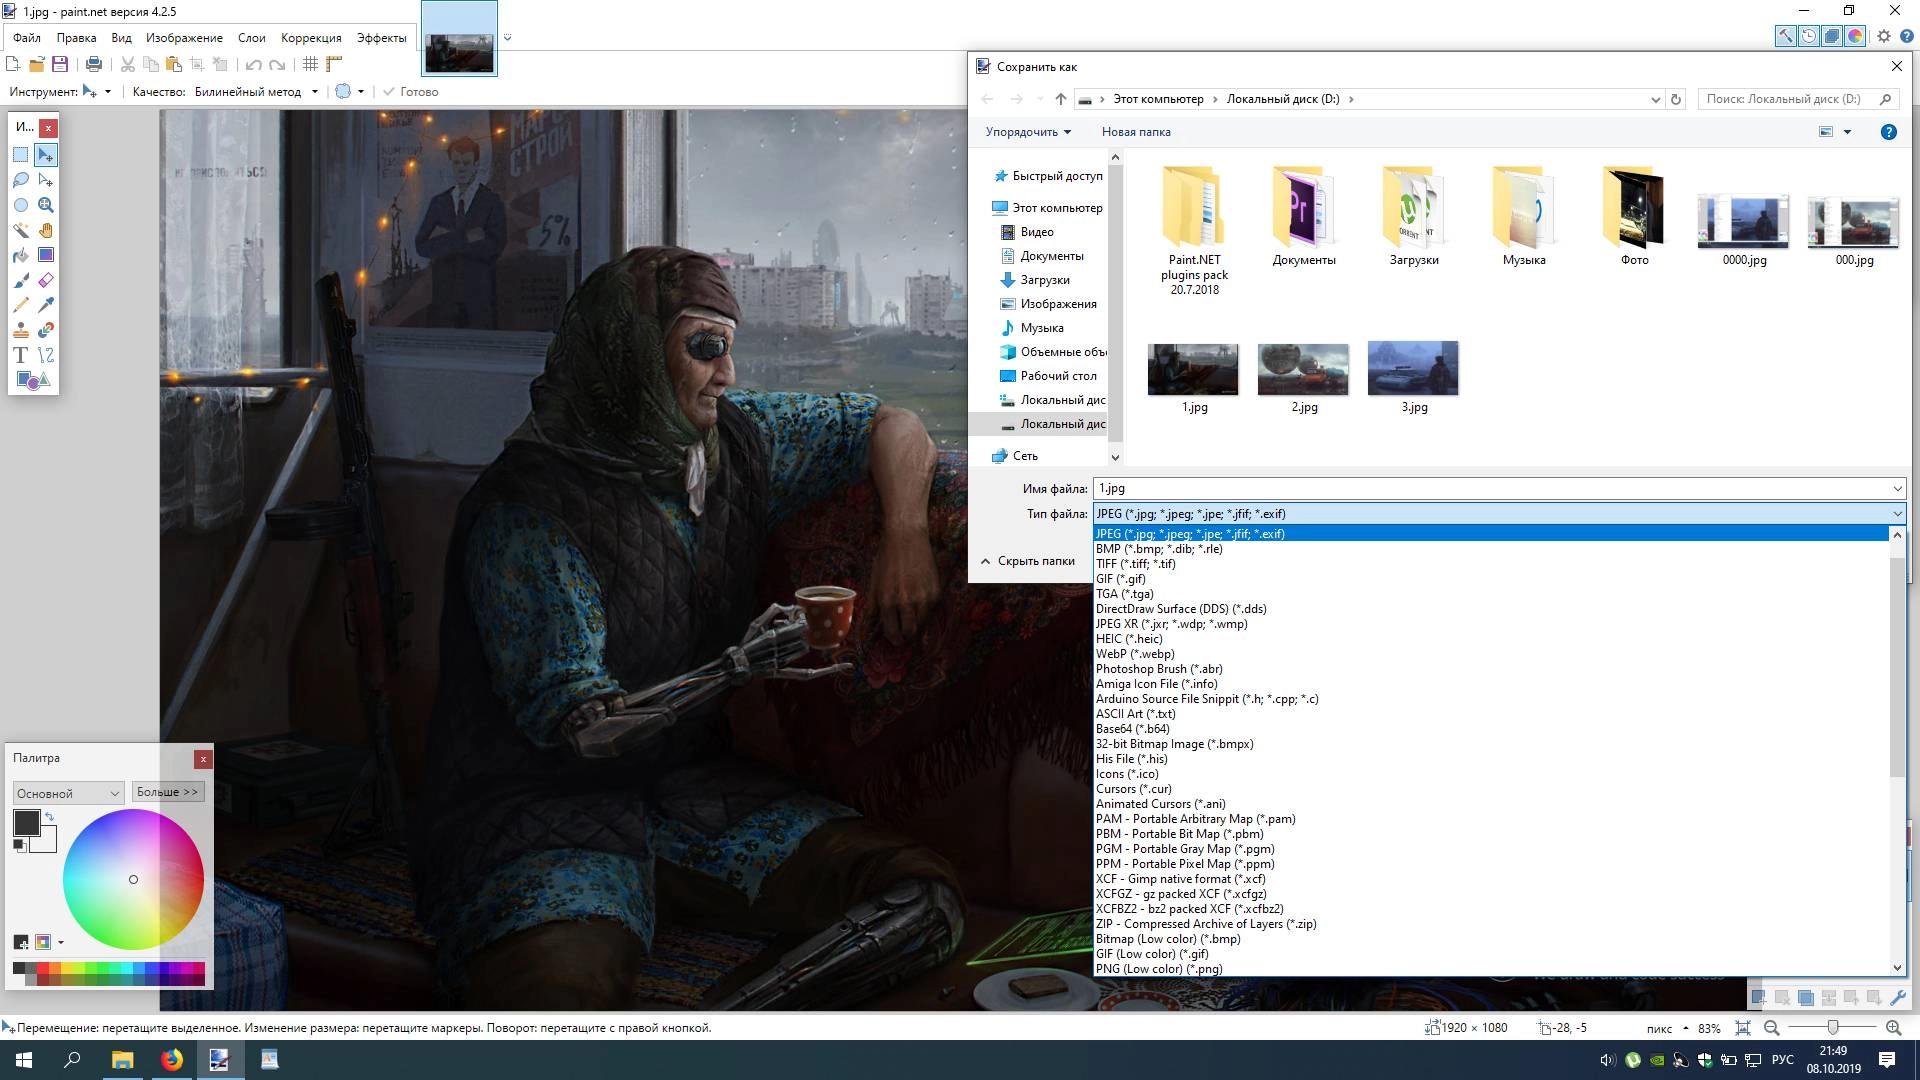The image size is (1920, 1080).
Task: Select the Lasso Select tool
Action: [21, 180]
